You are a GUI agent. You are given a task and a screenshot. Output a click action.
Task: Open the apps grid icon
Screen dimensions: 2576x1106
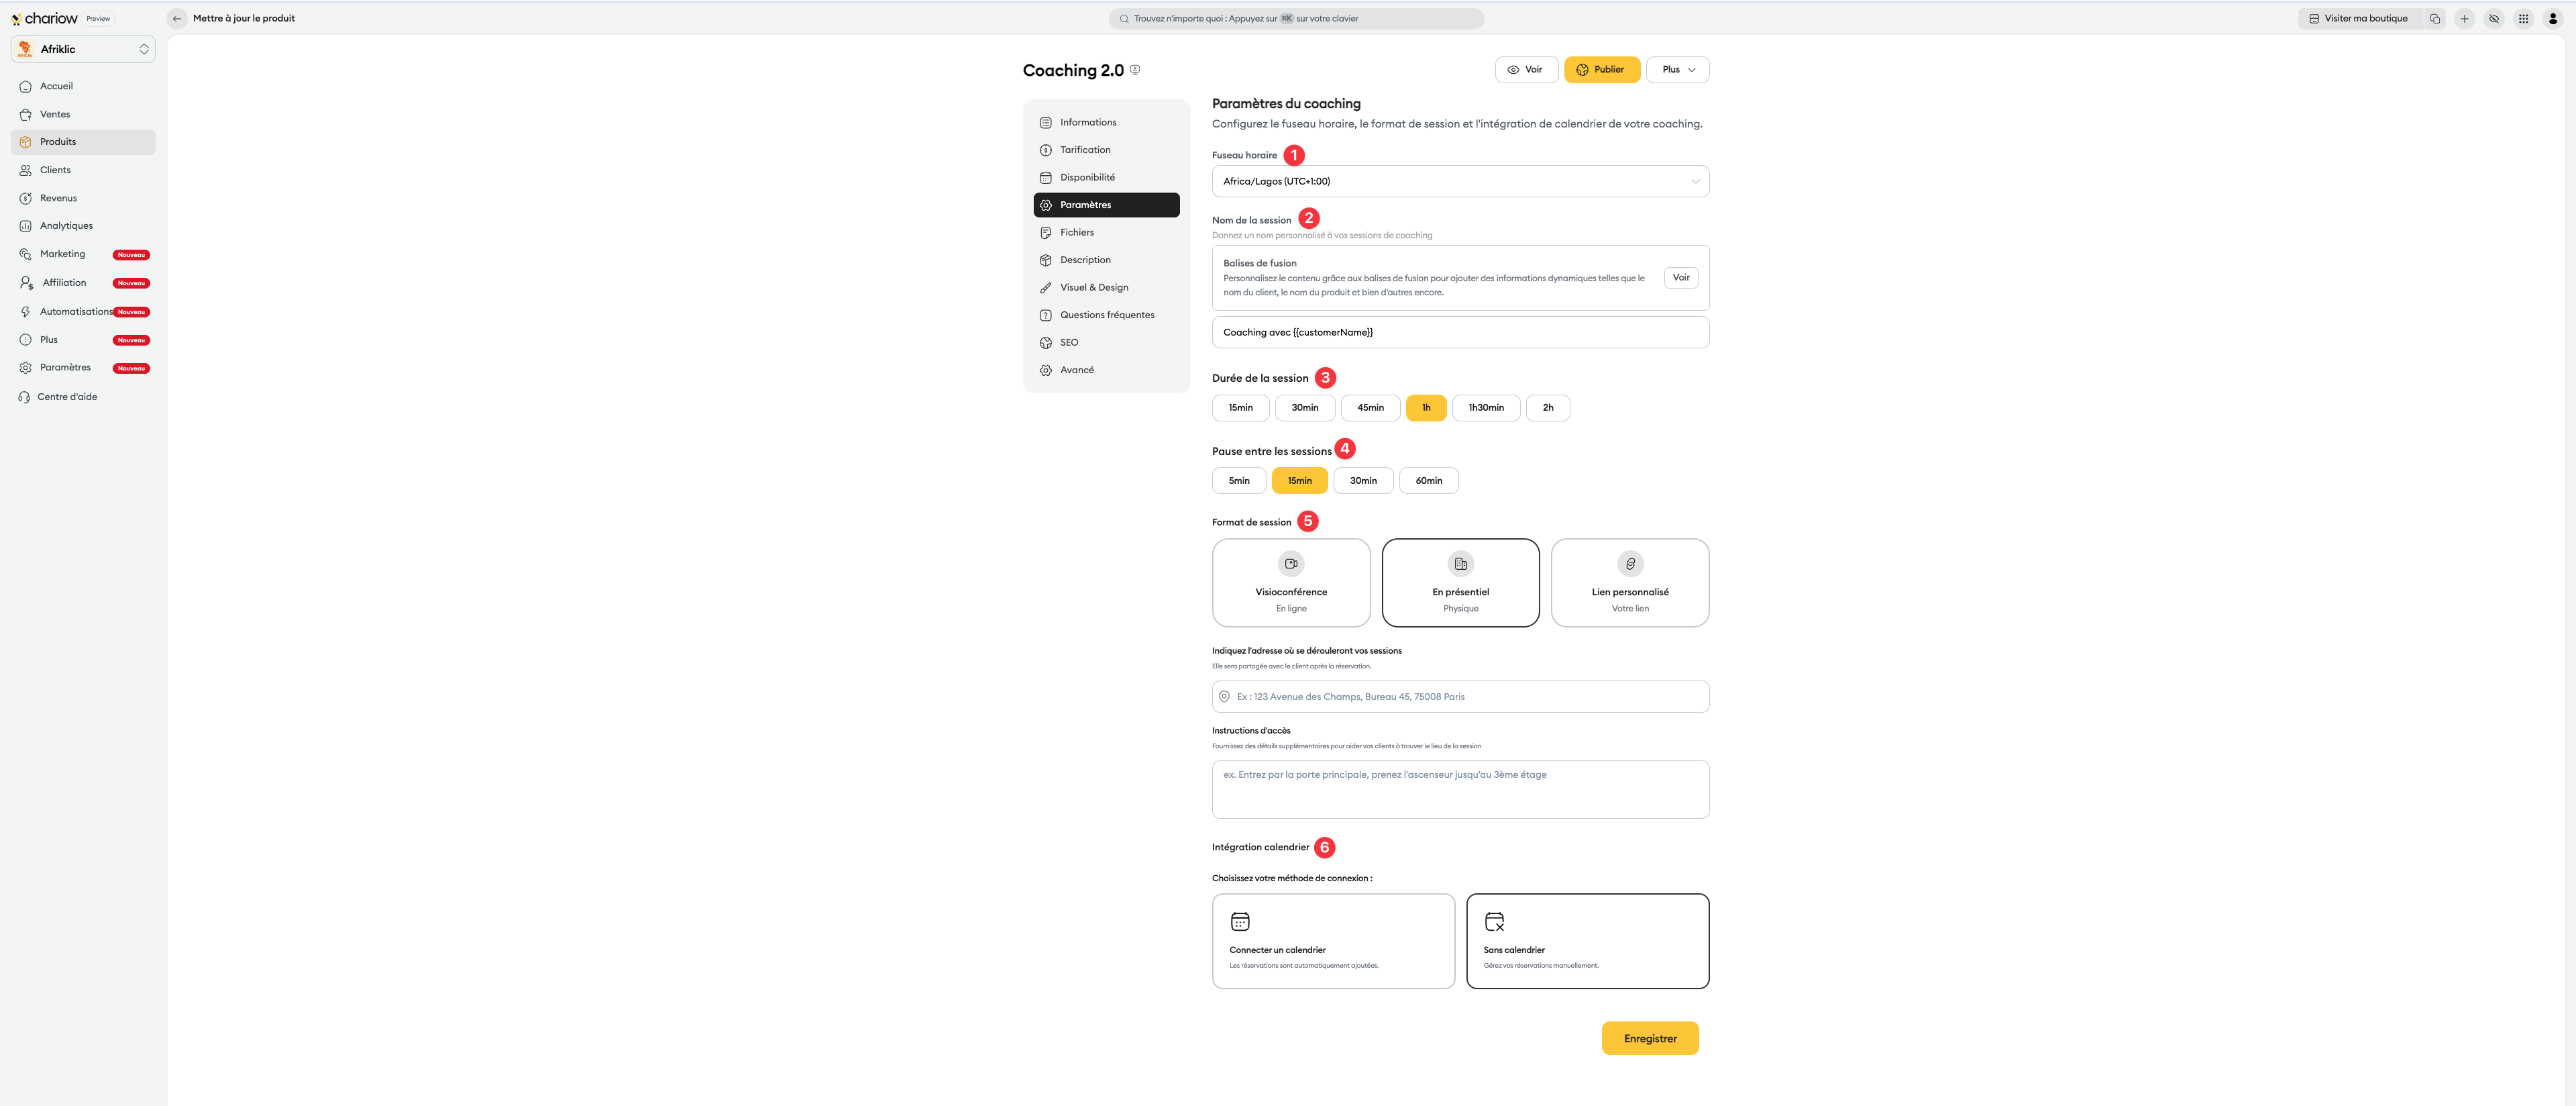(x=2523, y=18)
